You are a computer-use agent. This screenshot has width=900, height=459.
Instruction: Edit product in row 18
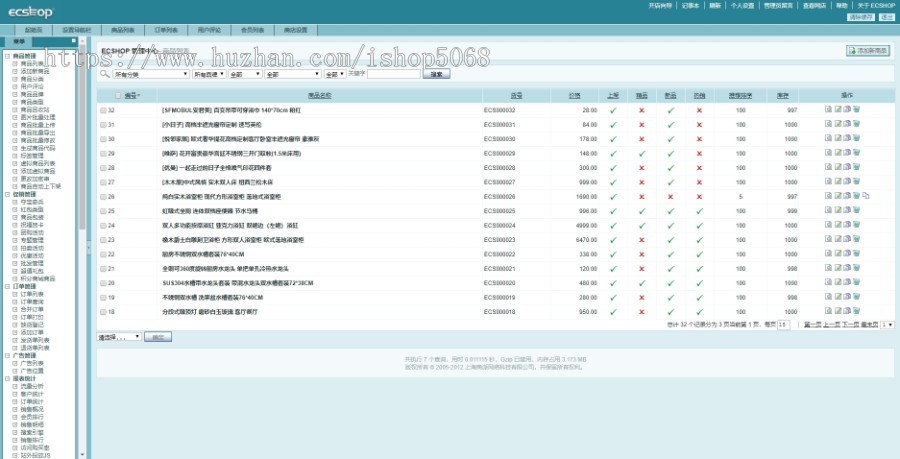coord(837,310)
